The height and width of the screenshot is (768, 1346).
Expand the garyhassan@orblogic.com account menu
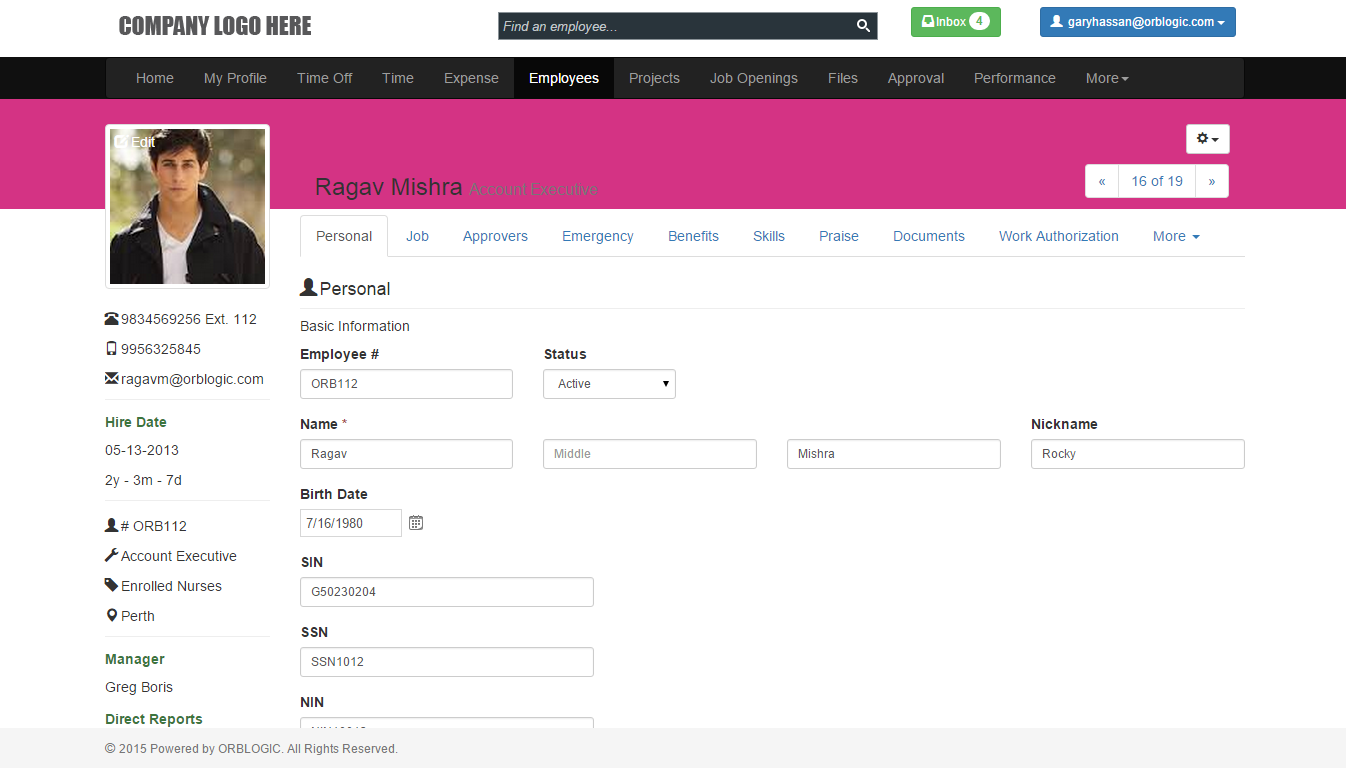coord(1138,22)
